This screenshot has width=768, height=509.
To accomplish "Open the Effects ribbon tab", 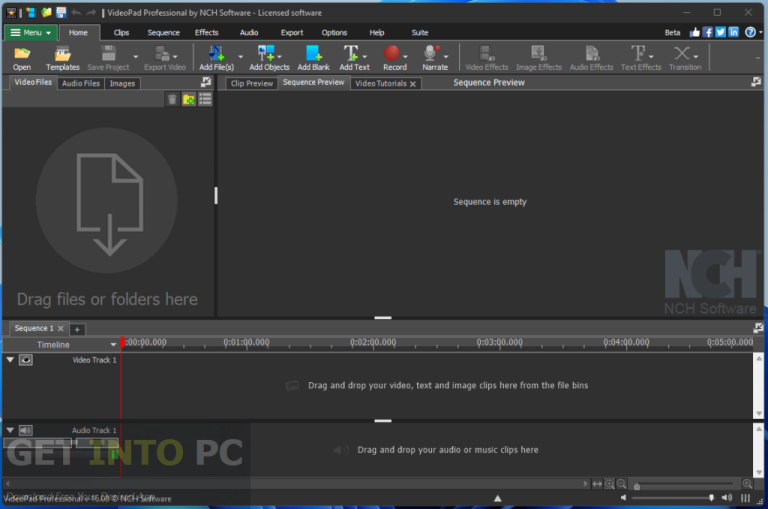I will tap(207, 33).
